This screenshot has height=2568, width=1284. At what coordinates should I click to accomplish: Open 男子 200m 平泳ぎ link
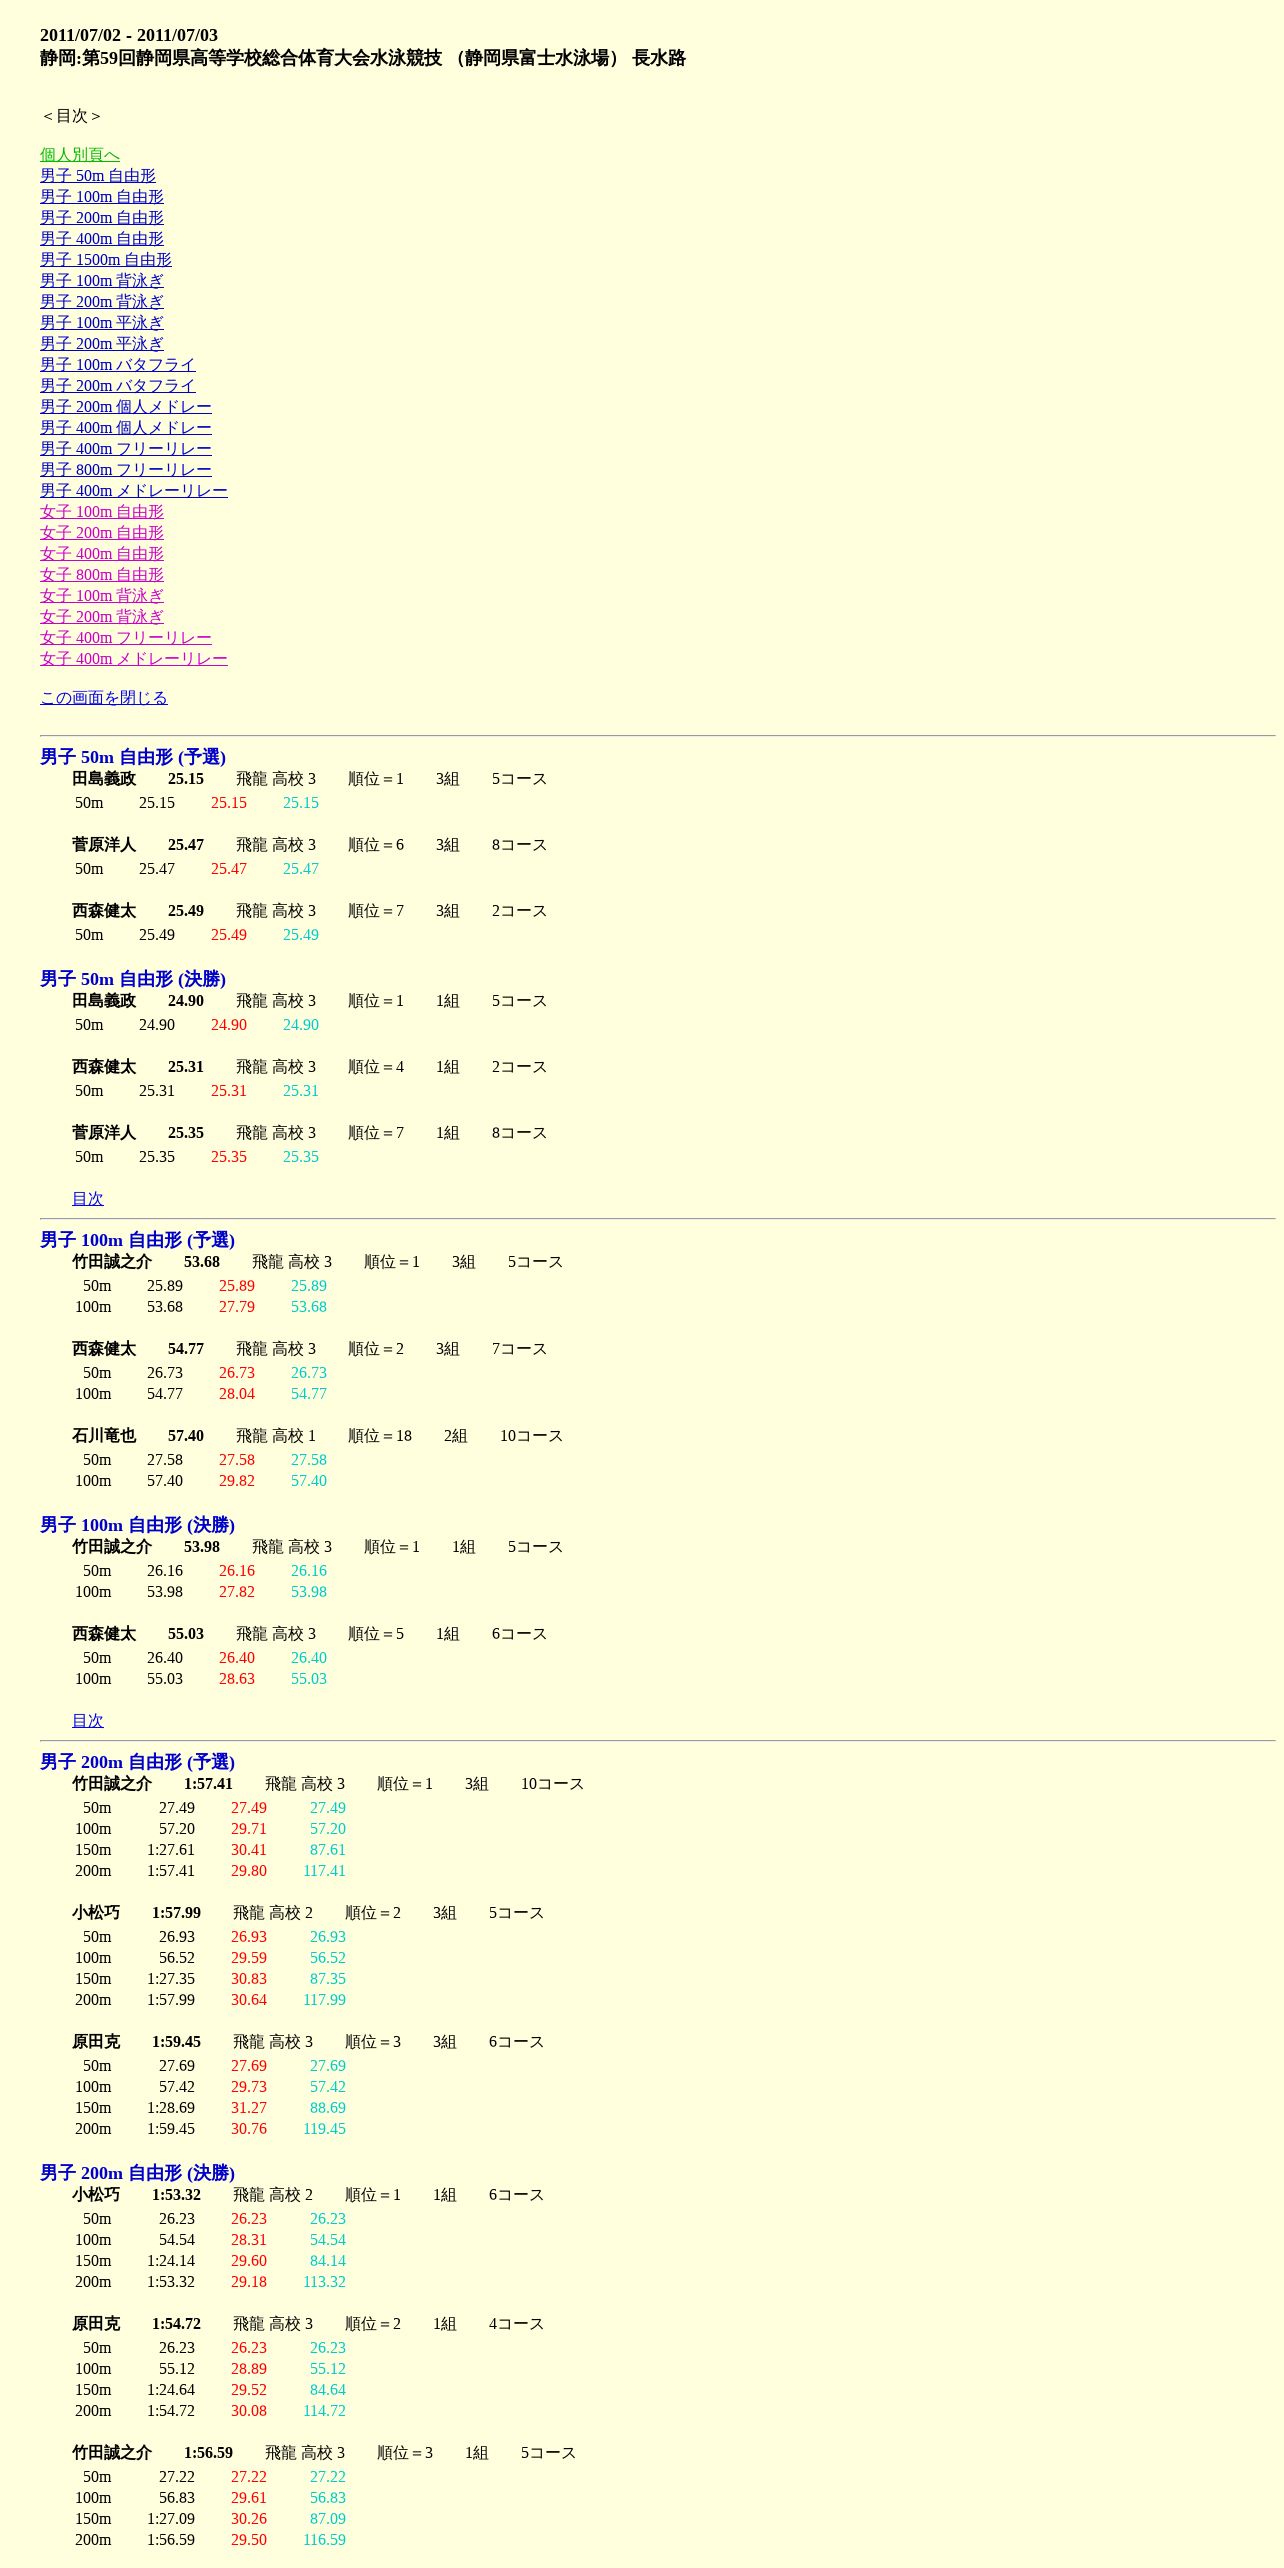(x=102, y=343)
